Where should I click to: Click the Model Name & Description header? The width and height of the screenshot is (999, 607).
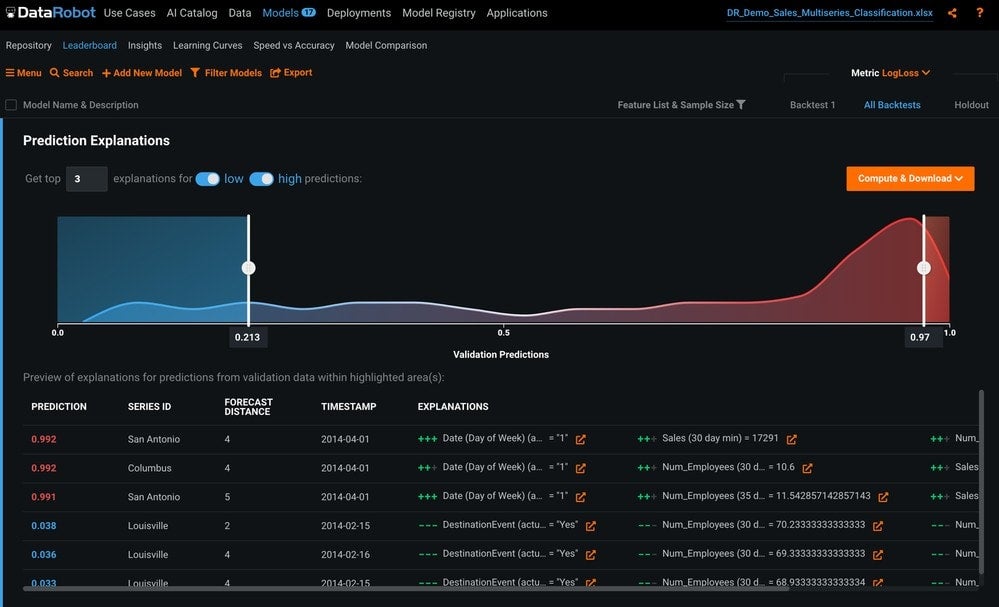point(81,104)
